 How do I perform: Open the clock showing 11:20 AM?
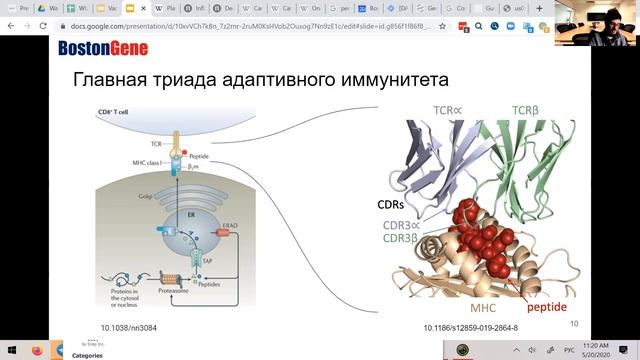[x=596, y=350]
